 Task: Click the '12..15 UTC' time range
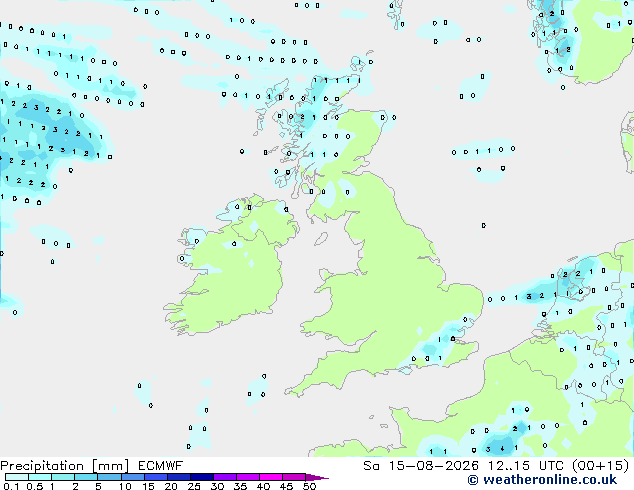tap(525, 466)
